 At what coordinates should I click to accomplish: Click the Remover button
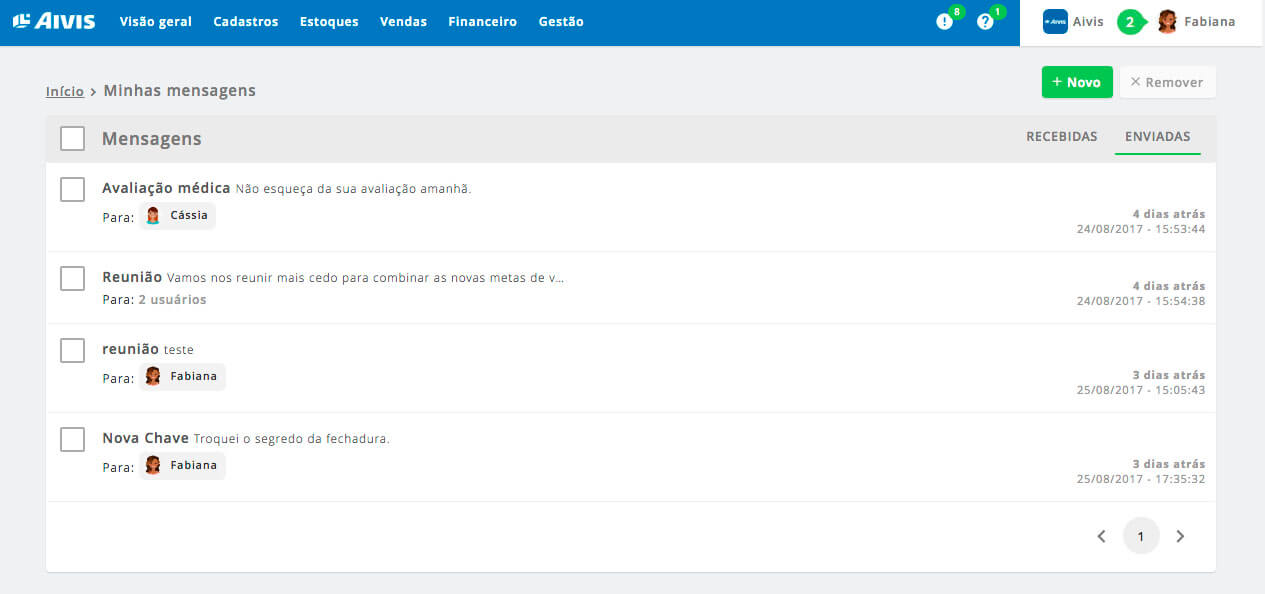(1168, 82)
